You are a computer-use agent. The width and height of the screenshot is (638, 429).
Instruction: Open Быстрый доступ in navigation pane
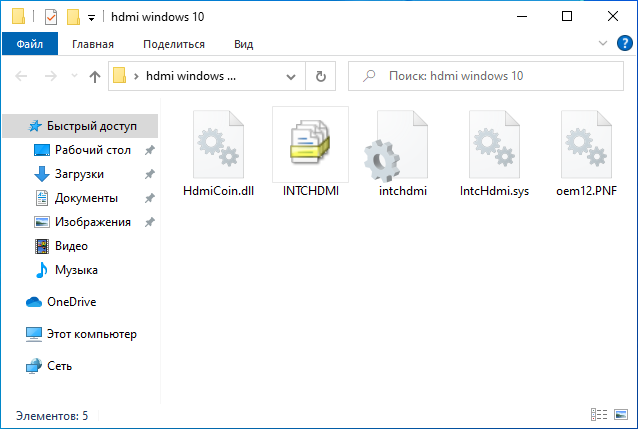pyautogui.click(x=80, y=126)
